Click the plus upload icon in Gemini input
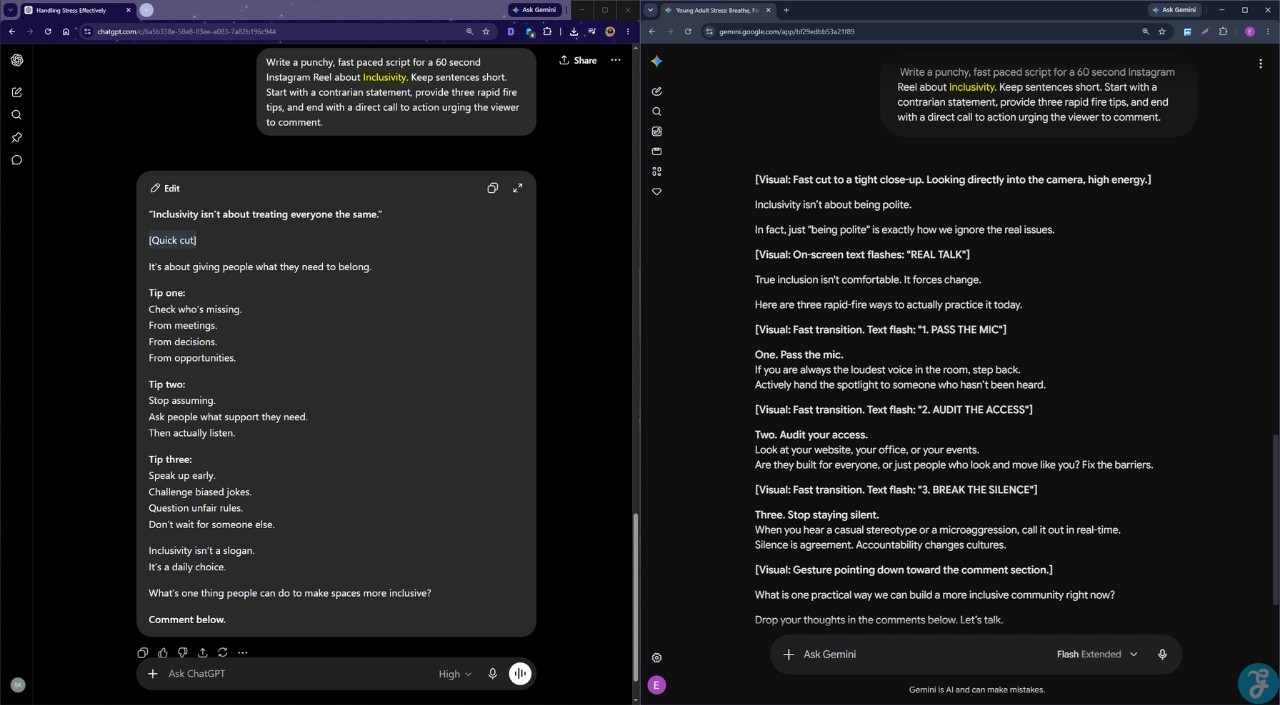Screen dimensions: 1280x705 pos(788,654)
